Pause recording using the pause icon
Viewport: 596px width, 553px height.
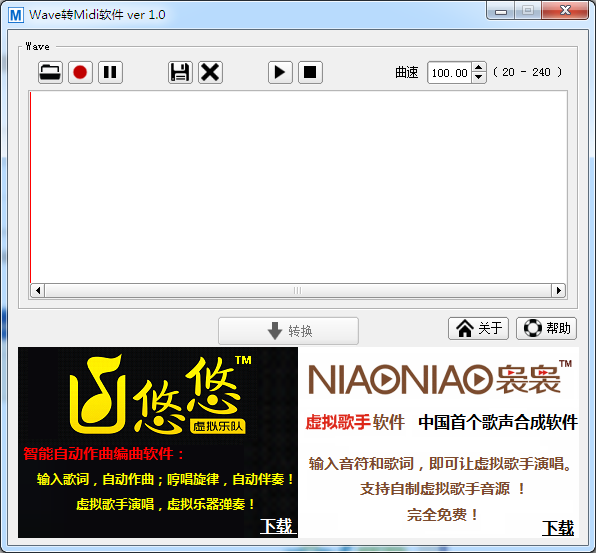pos(110,72)
